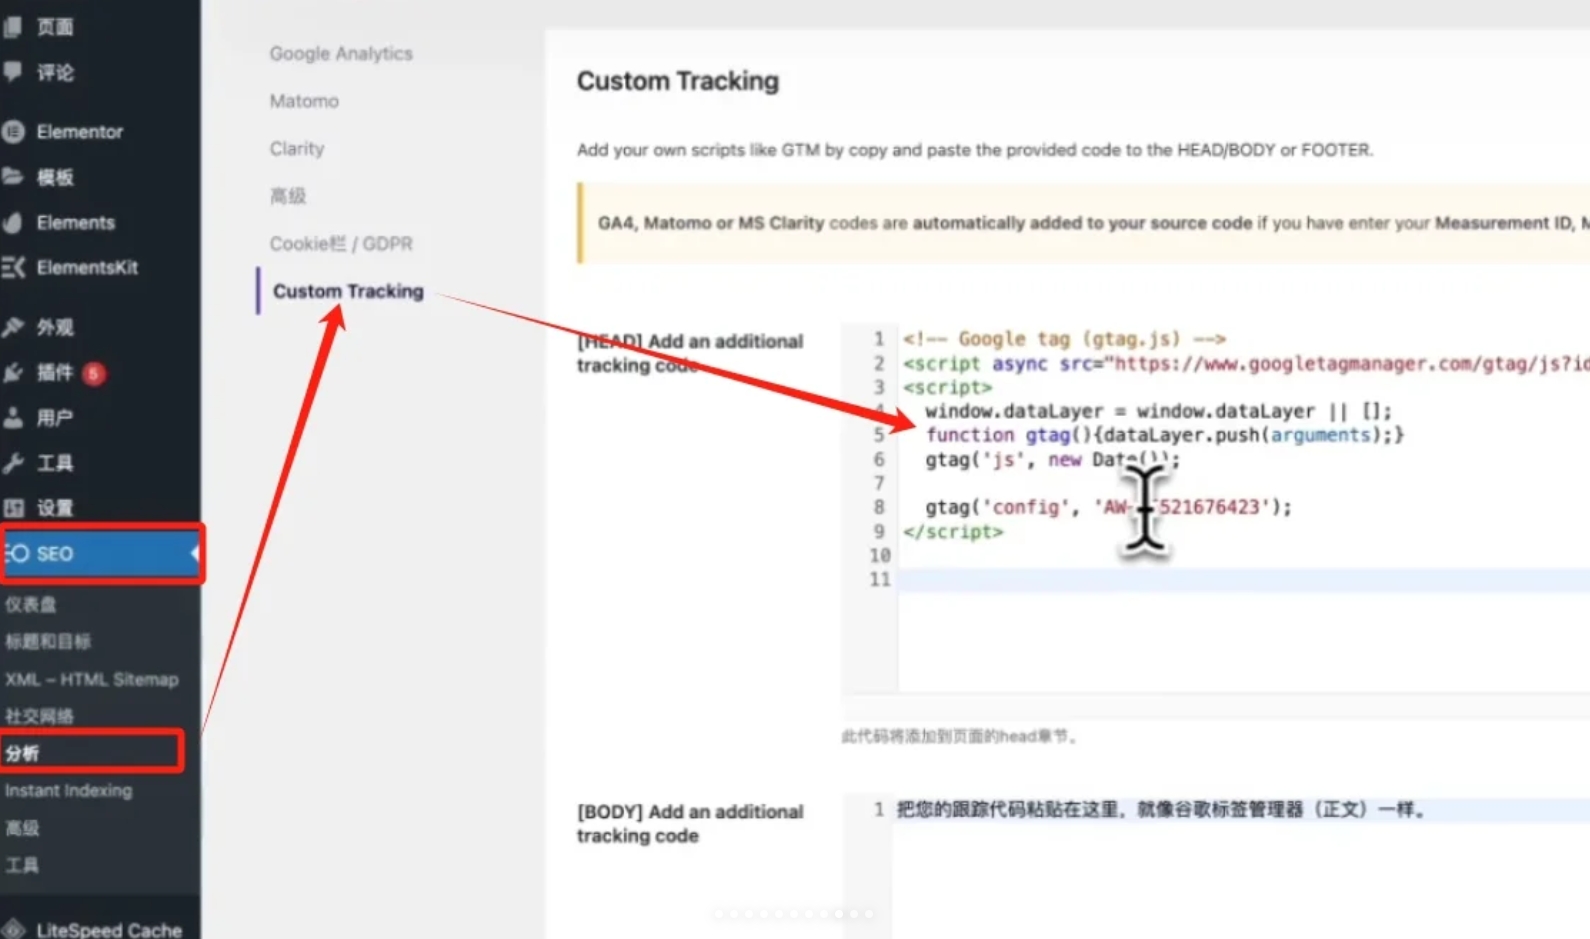Open the Cookie栏 / GDPR tab
The image size is (1590, 939).
(340, 244)
